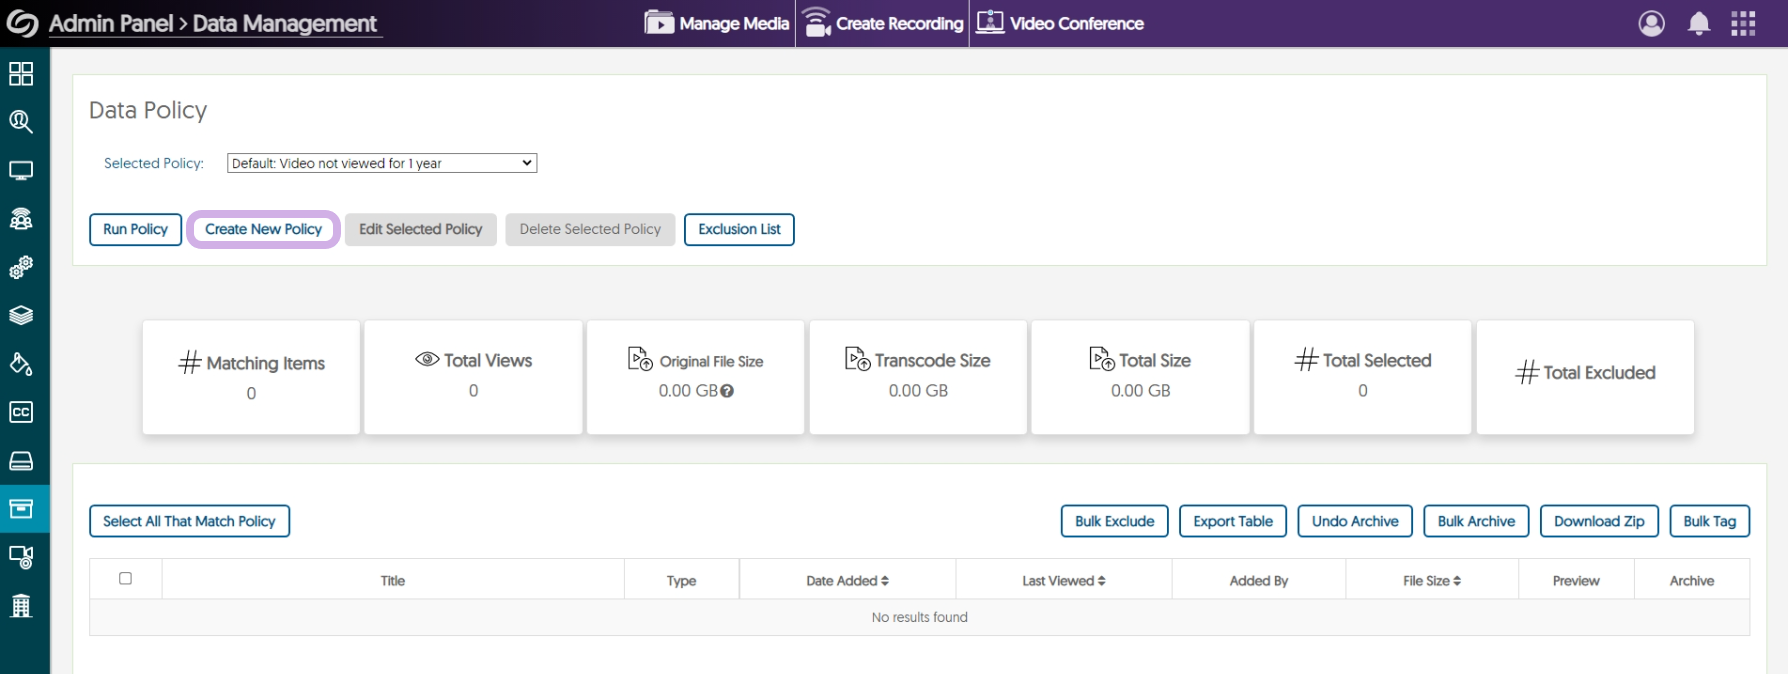
Task: Select Create Recording in top menu
Action: point(883,24)
